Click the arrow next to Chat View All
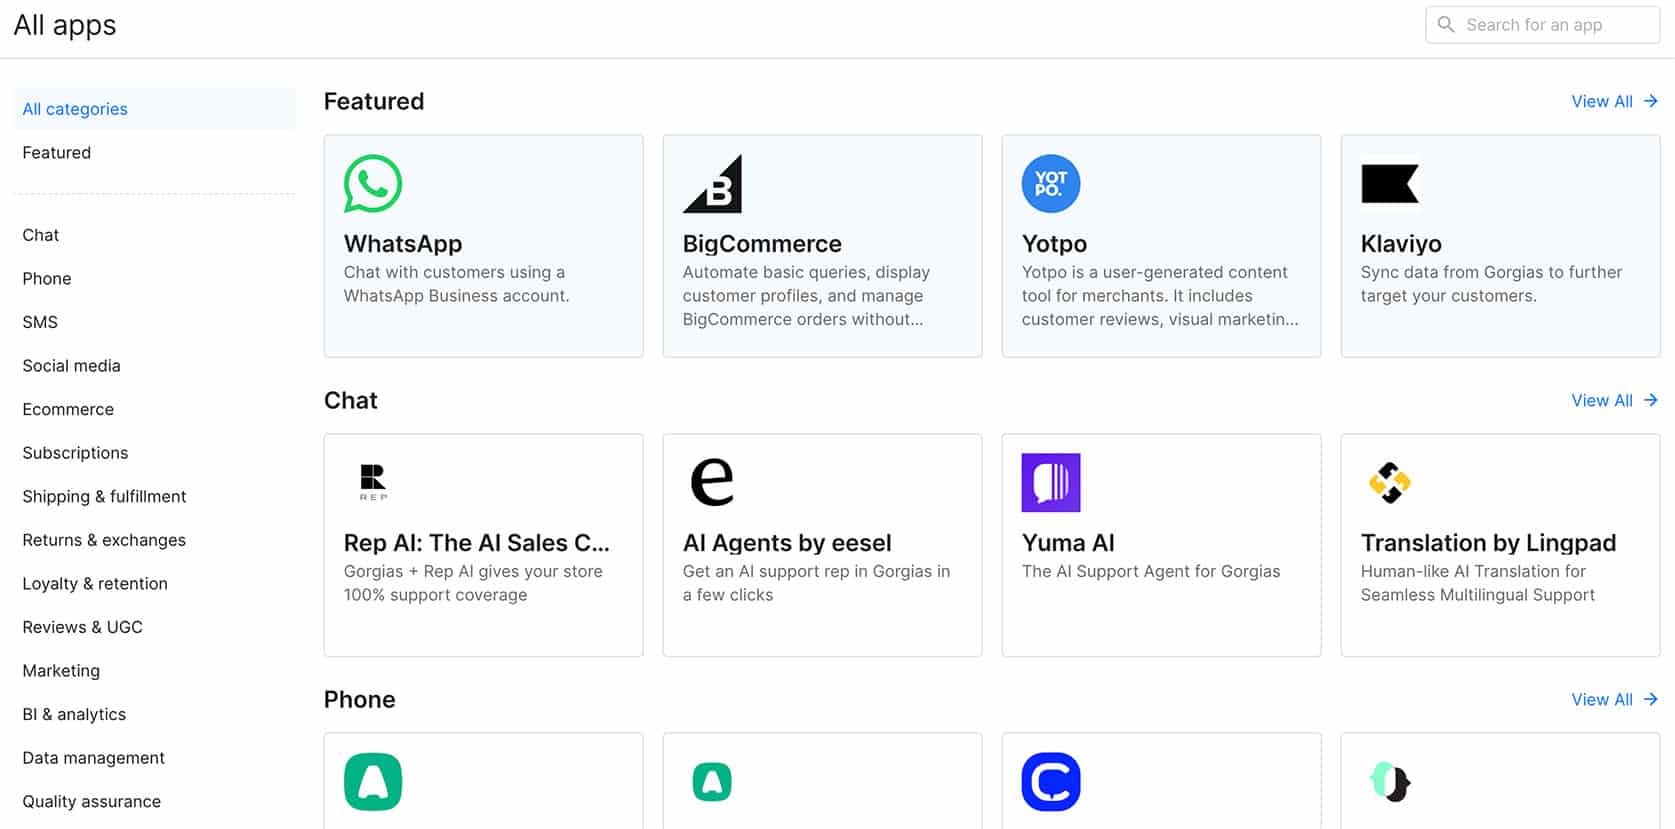The height and width of the screenshot is (829, 1675). point(1651,400)
